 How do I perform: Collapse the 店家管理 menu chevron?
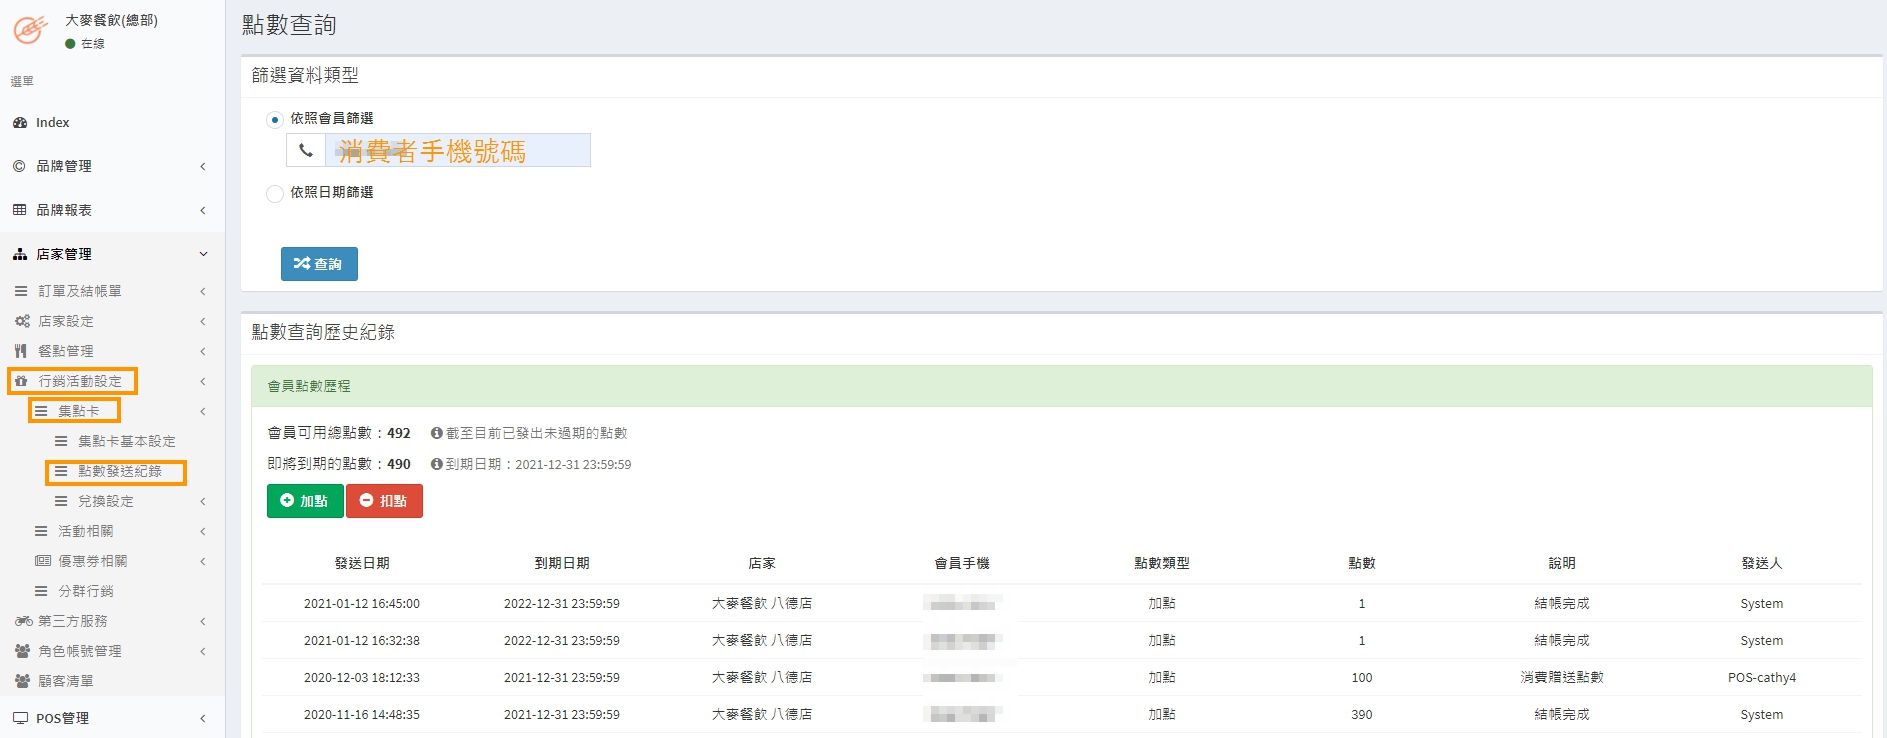coord(203,254)
